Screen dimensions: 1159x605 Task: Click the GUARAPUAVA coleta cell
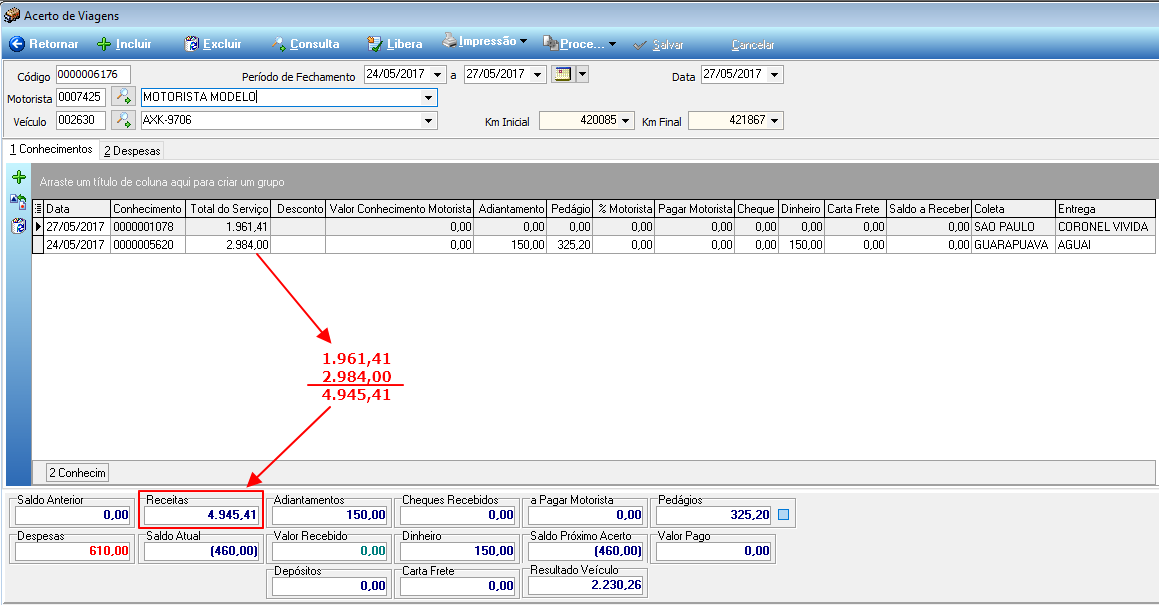[x=1013, y=244]
